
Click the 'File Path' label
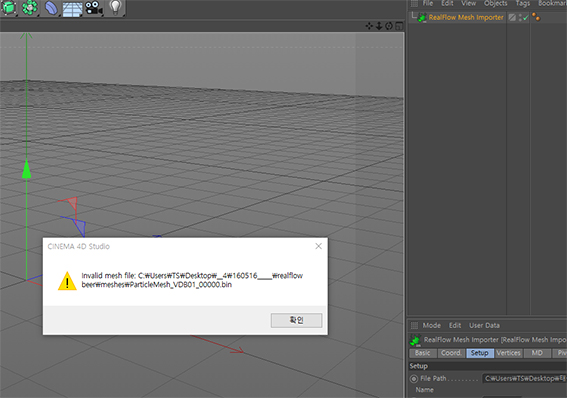click(x=433, y=378)
